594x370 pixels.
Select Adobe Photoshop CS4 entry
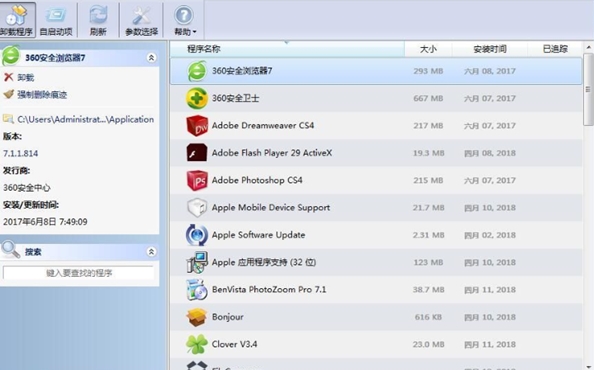coord(257,180)
